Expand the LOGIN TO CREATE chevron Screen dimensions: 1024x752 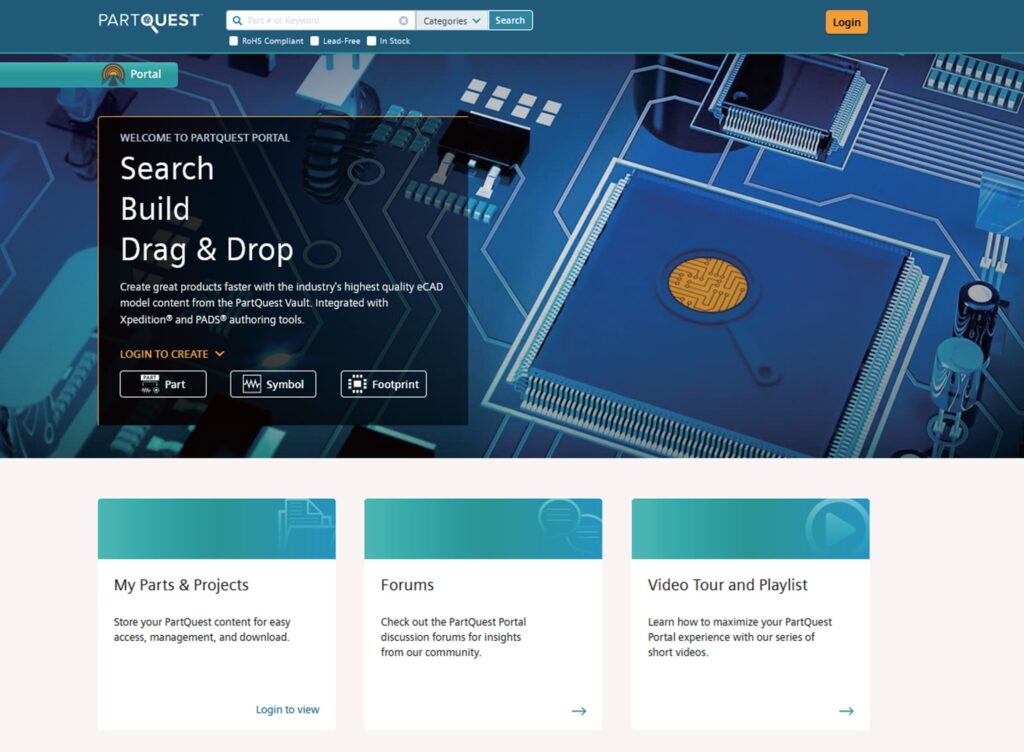tap(219, 354)
